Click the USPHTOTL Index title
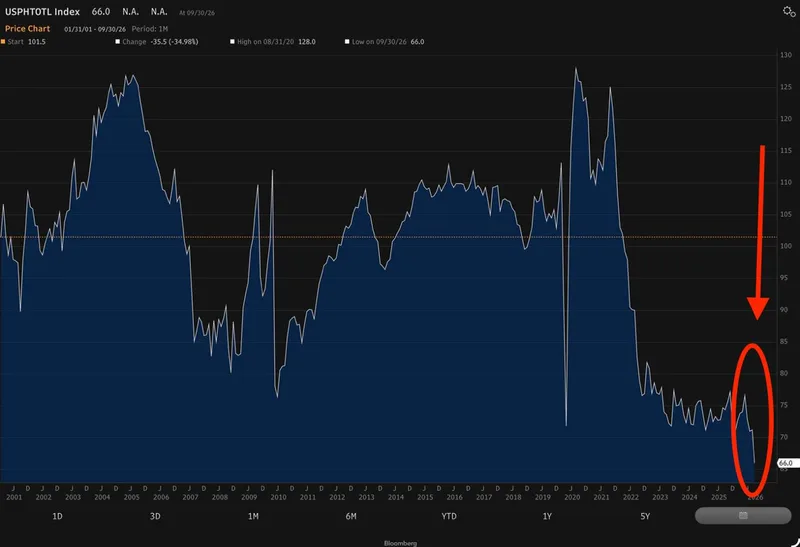800x547 pixels. pyautogui.click(x=42, y=12)
